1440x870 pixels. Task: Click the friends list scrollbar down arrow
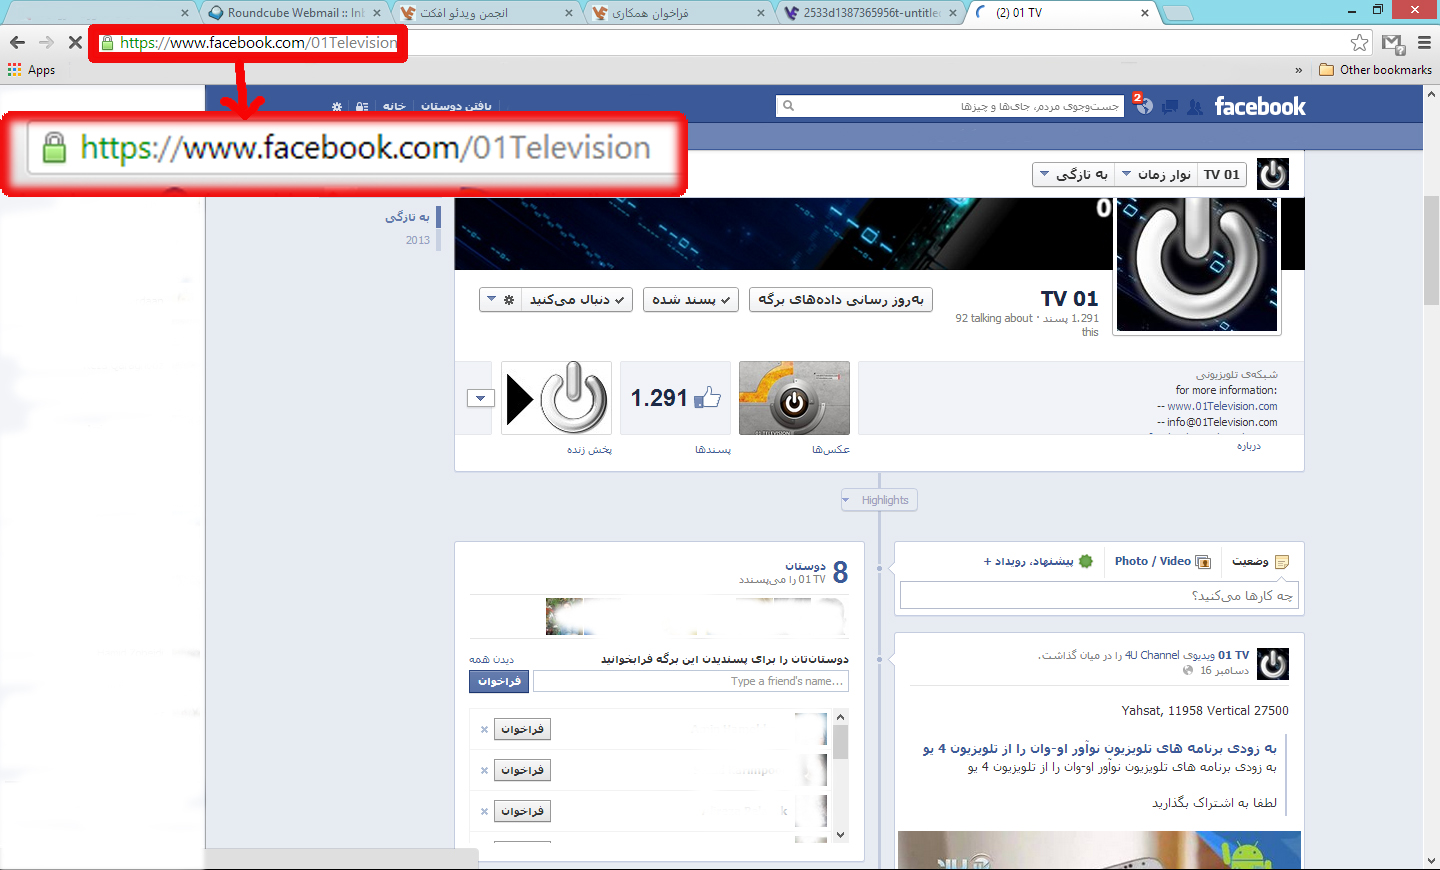point(840,835)
